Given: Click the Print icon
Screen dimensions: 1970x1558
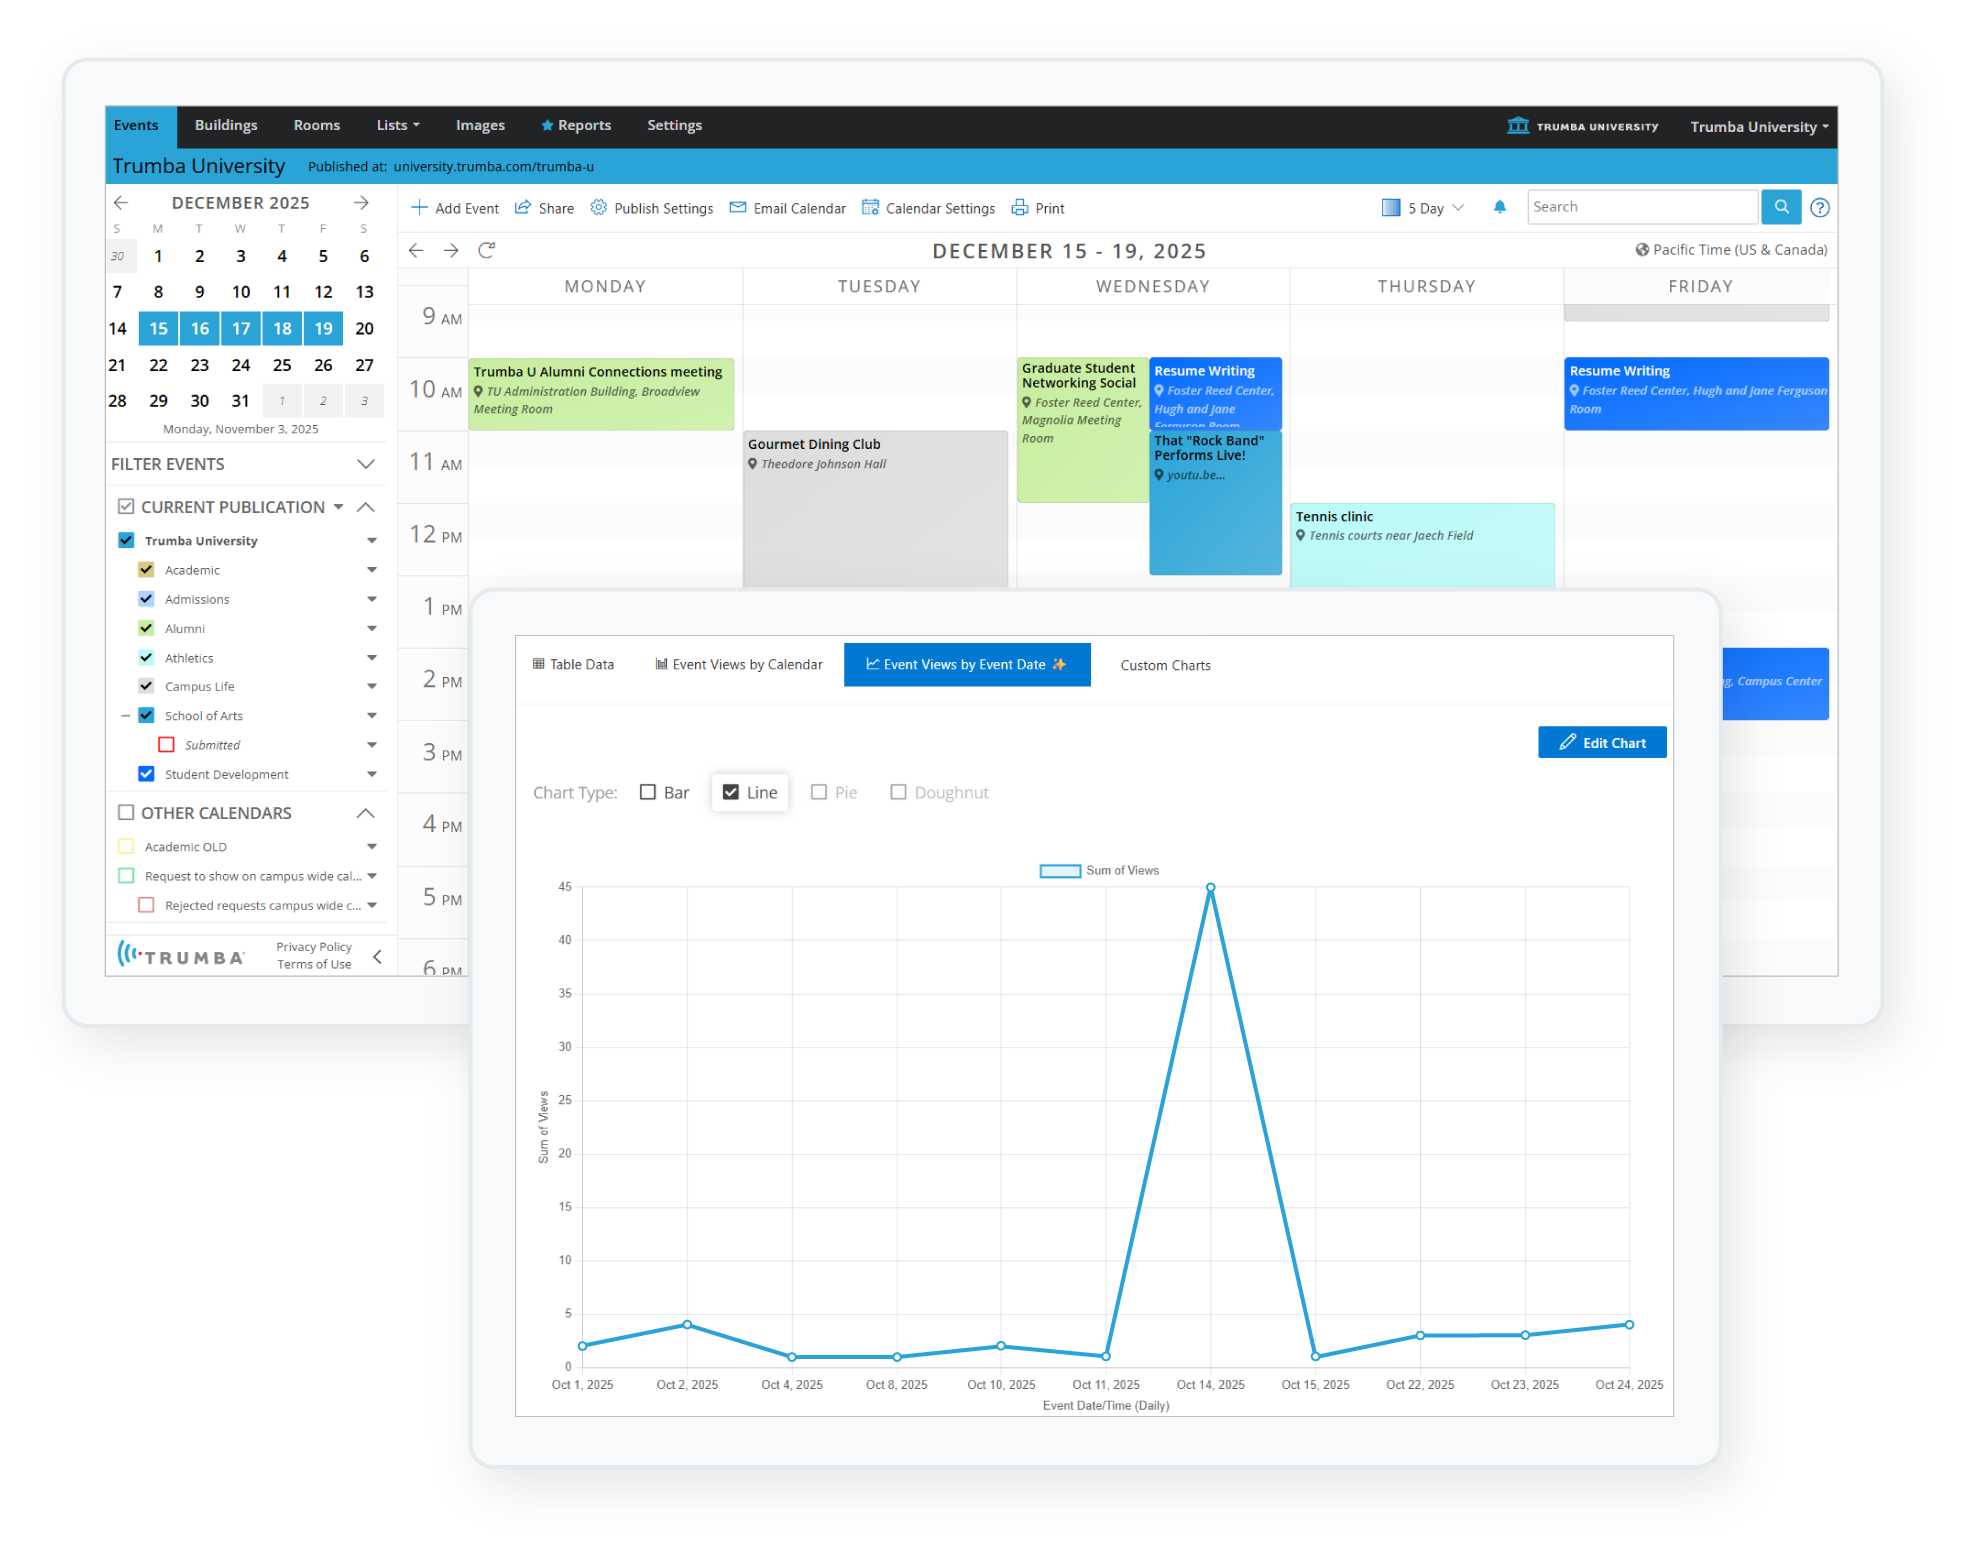Looking at the screenshot, I should pyautogui.click(x=1019, y=208).
